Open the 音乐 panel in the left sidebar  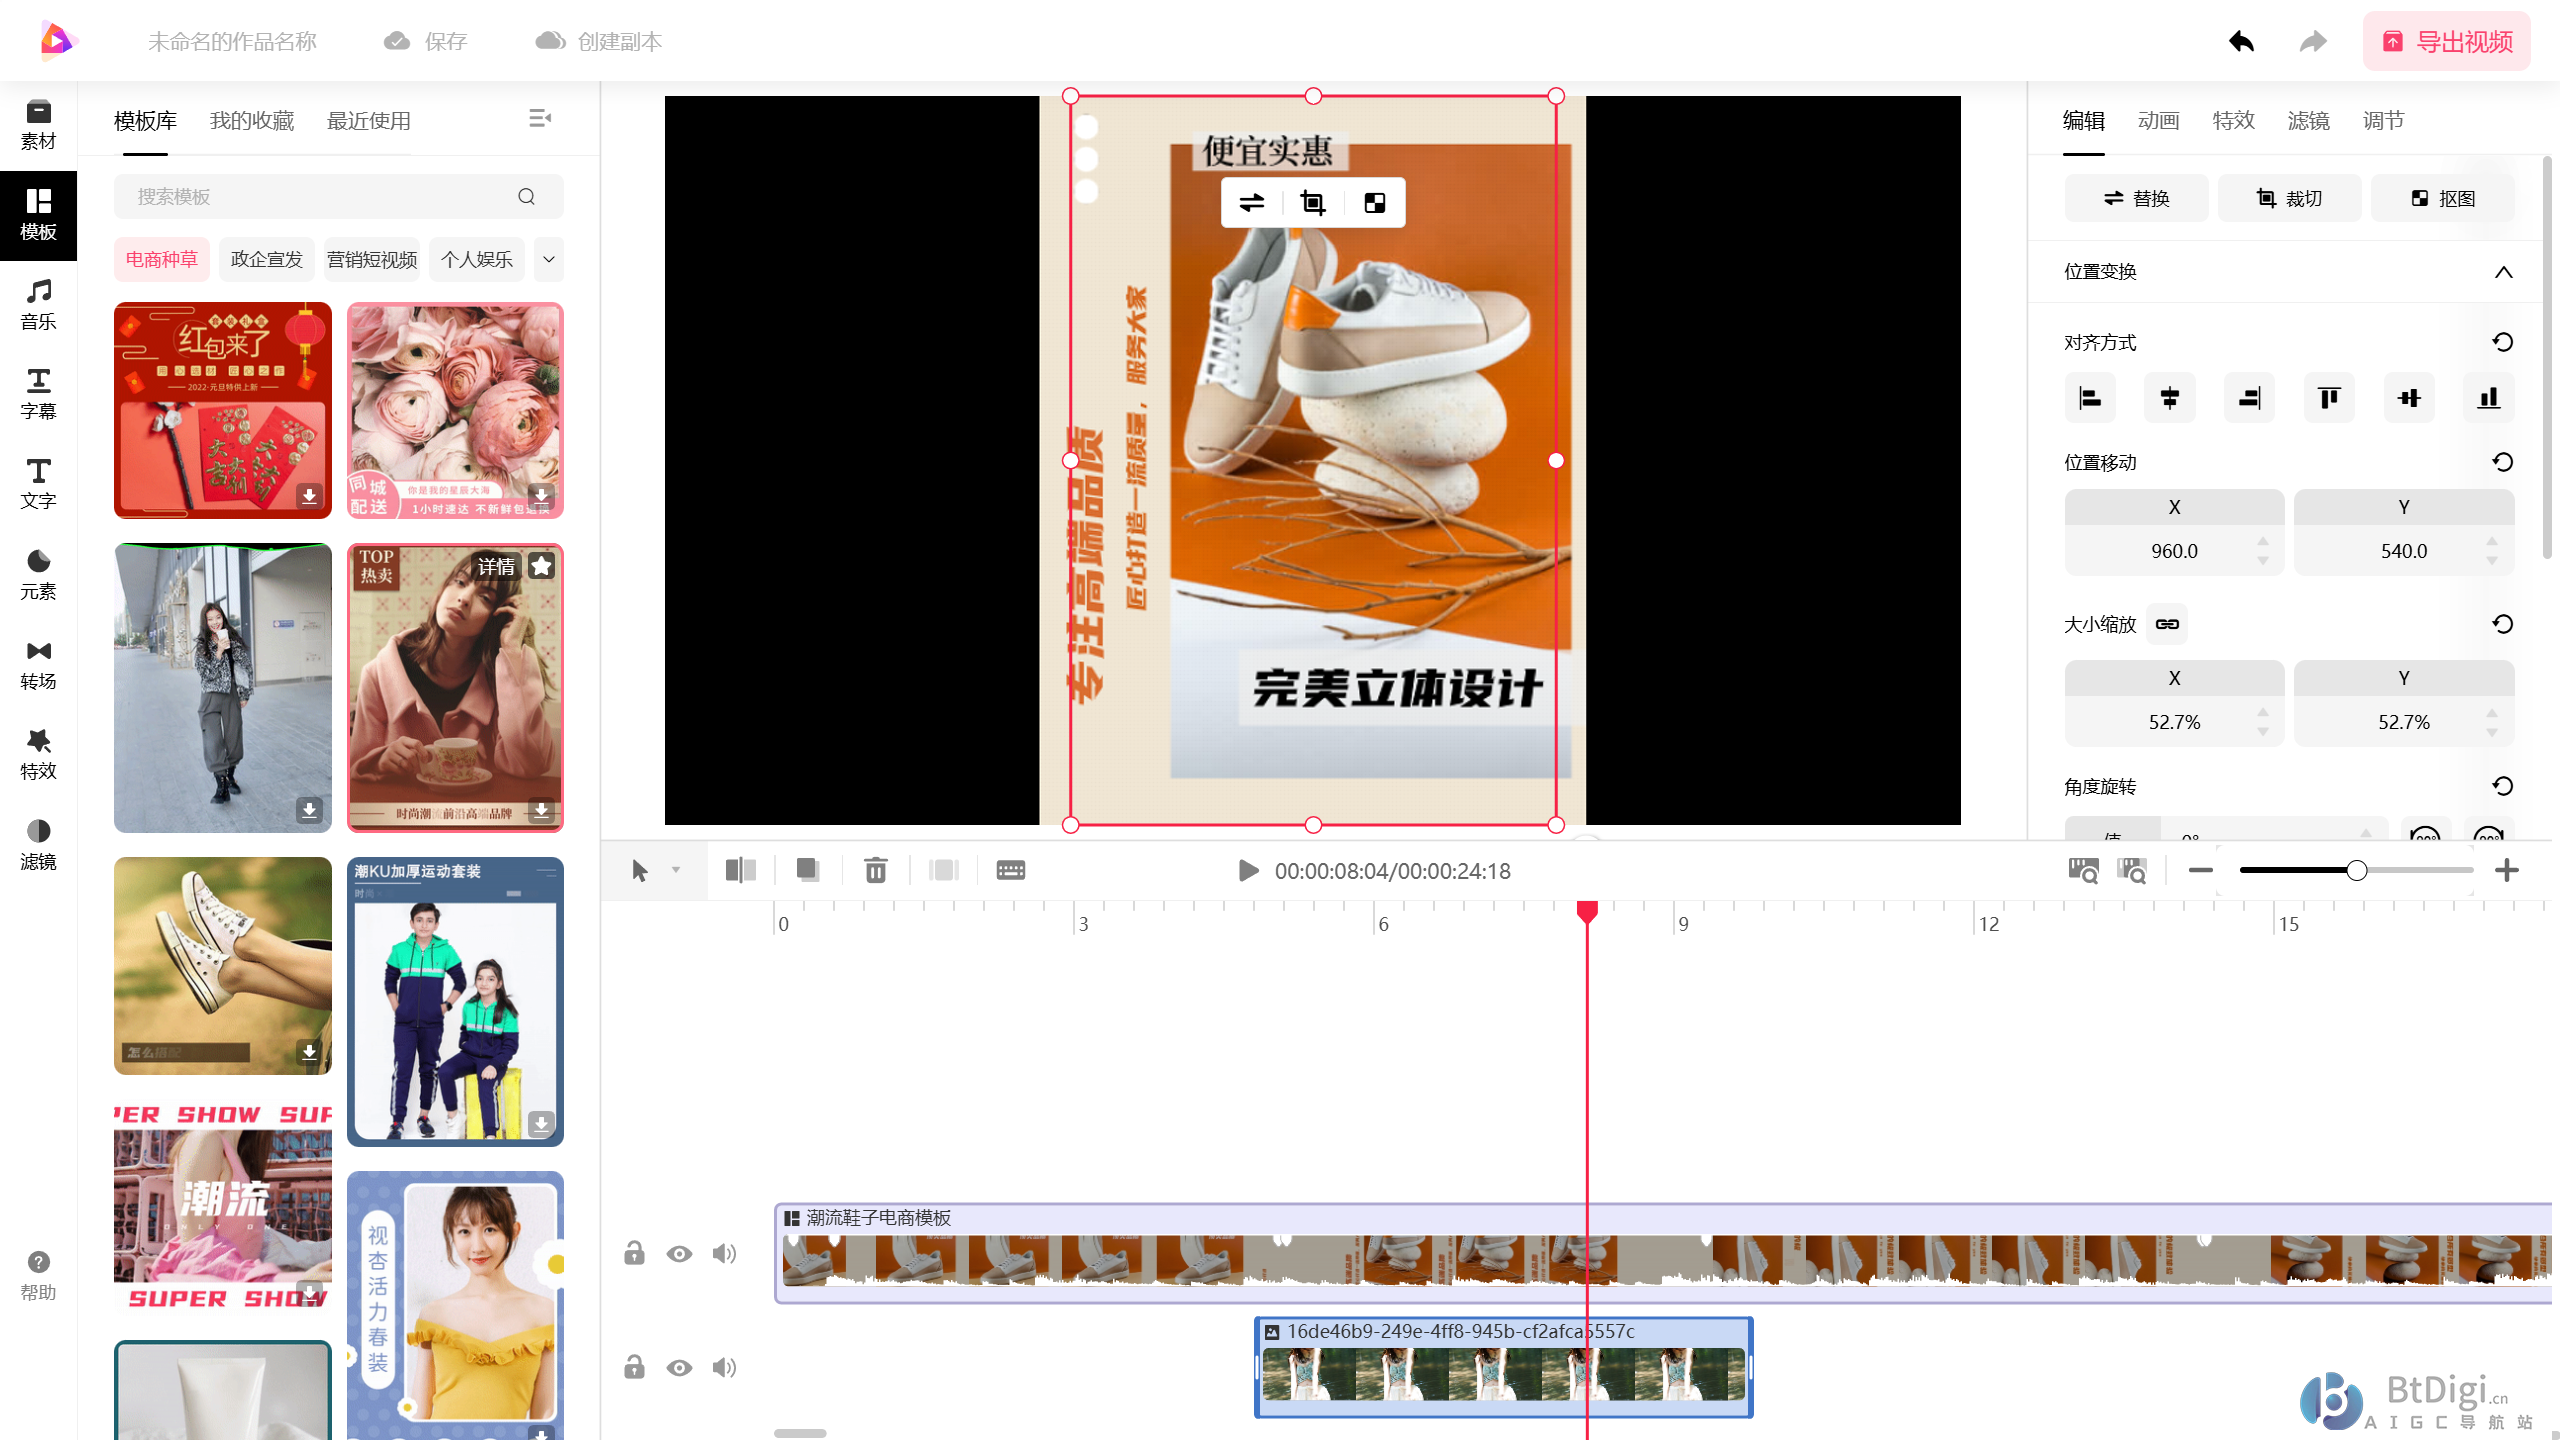click(x=38, y=303)
